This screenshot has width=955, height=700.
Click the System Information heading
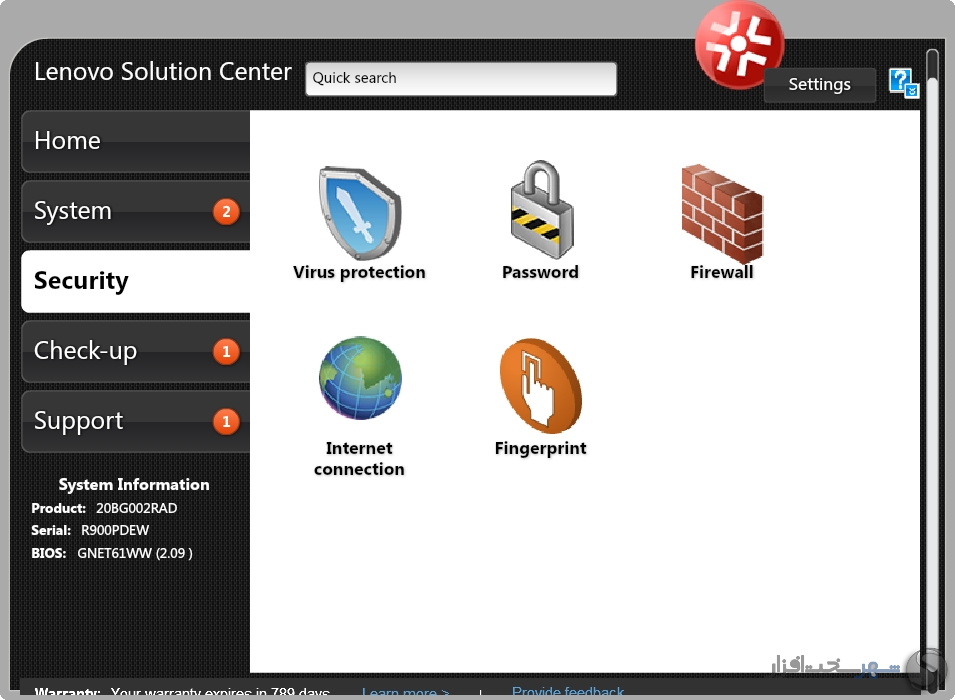pos(134,485)
